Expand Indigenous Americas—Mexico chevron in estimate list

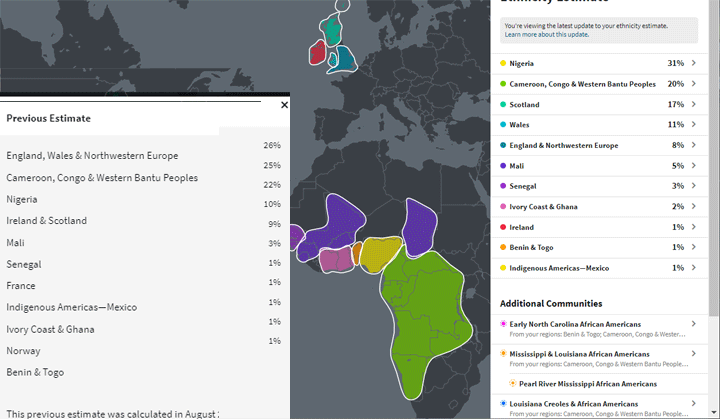(x=693, y=268)
